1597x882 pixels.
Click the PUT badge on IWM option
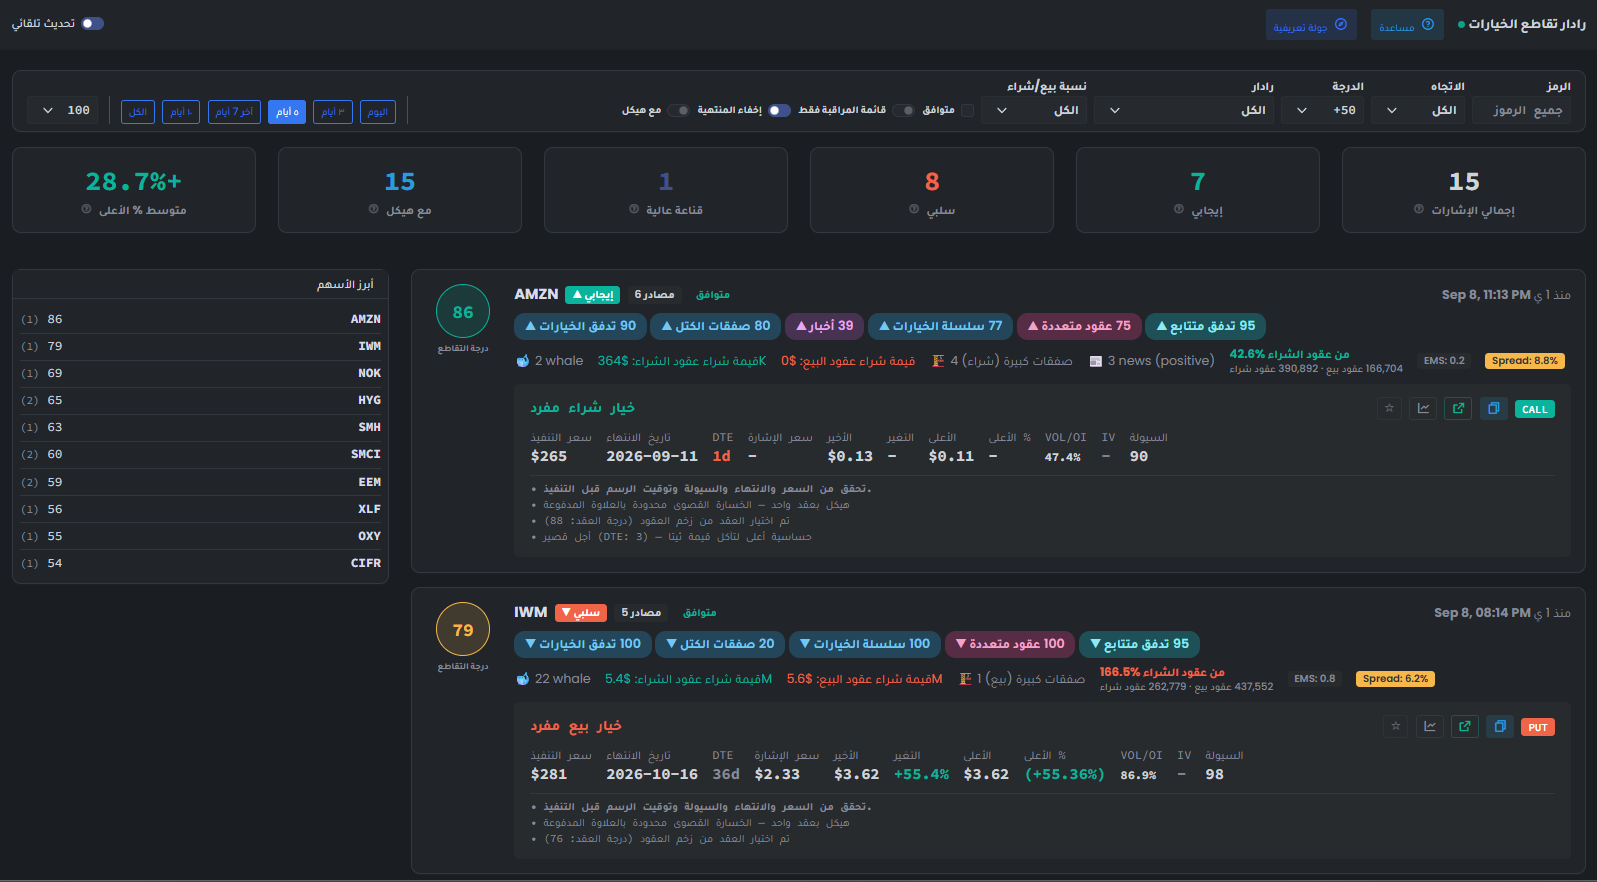1538,727
